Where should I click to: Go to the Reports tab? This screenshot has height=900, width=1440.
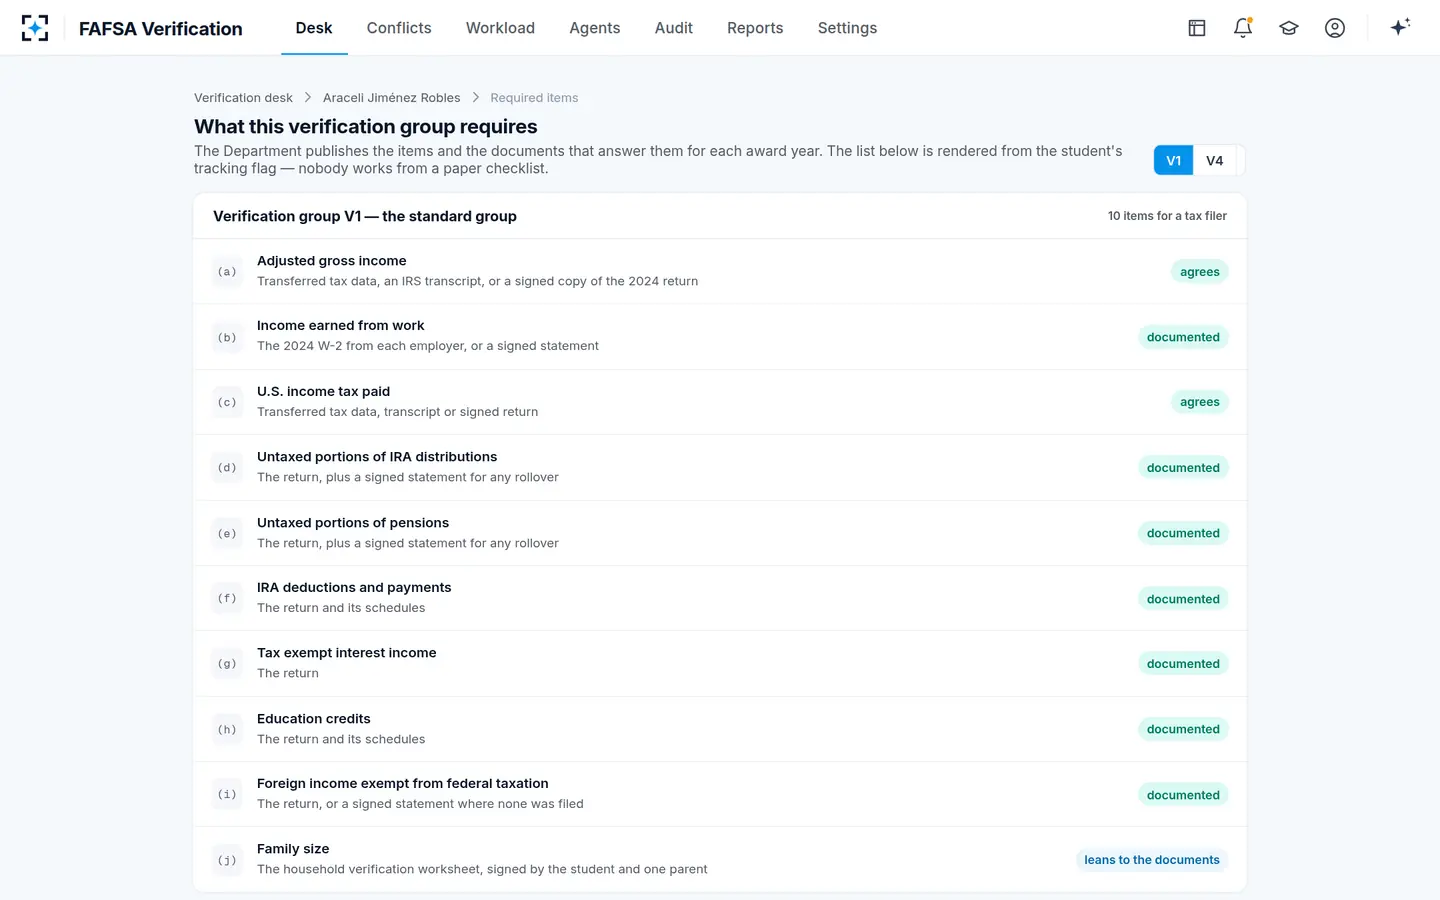pos(755,28)
